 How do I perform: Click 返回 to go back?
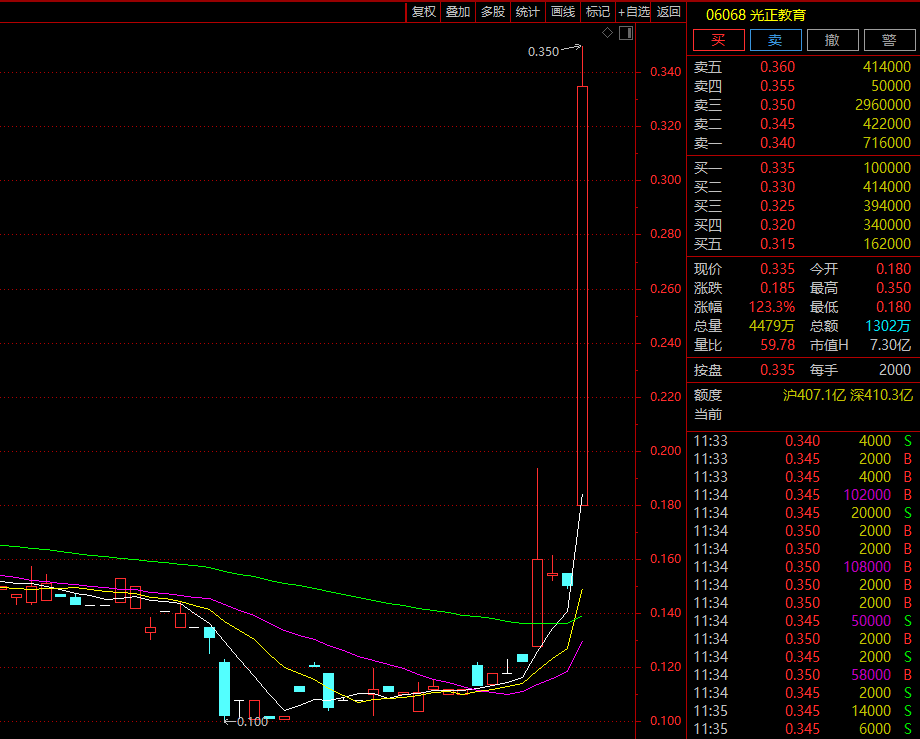tap(668, 12)
